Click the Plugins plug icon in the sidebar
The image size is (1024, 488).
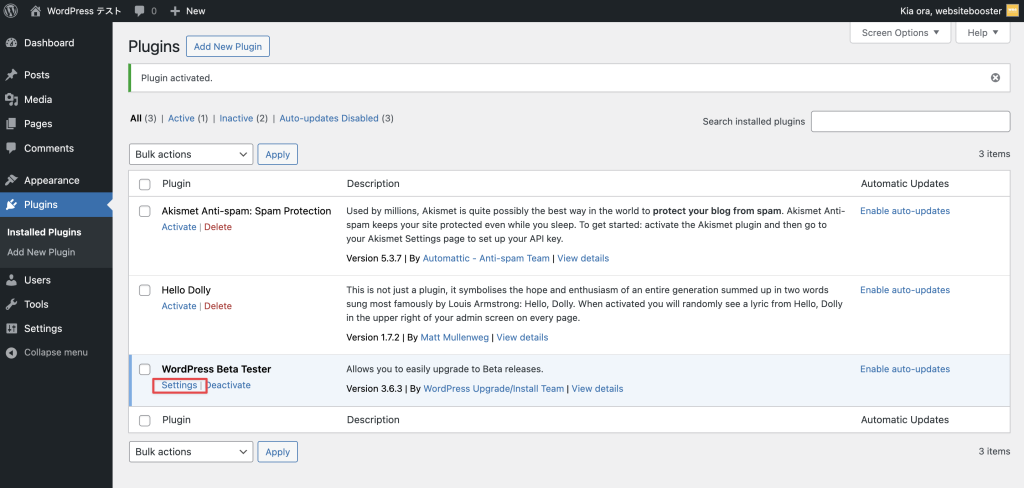[x=11, y=204]
